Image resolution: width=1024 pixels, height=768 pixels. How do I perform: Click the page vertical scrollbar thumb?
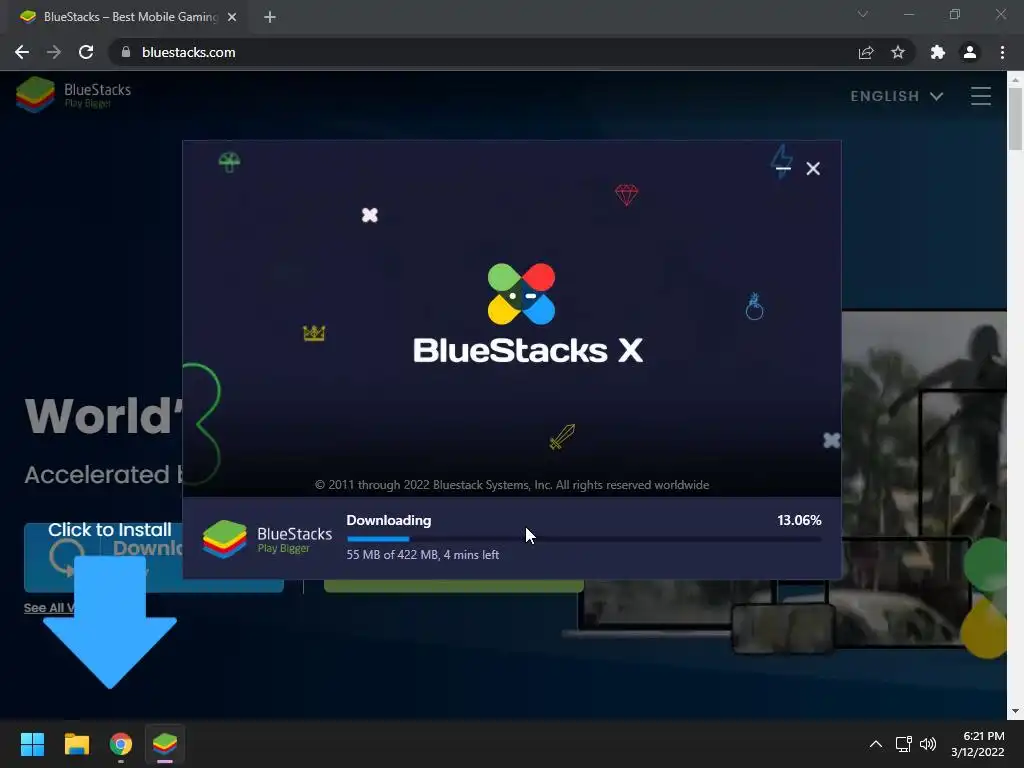[x=1015, y=119]
